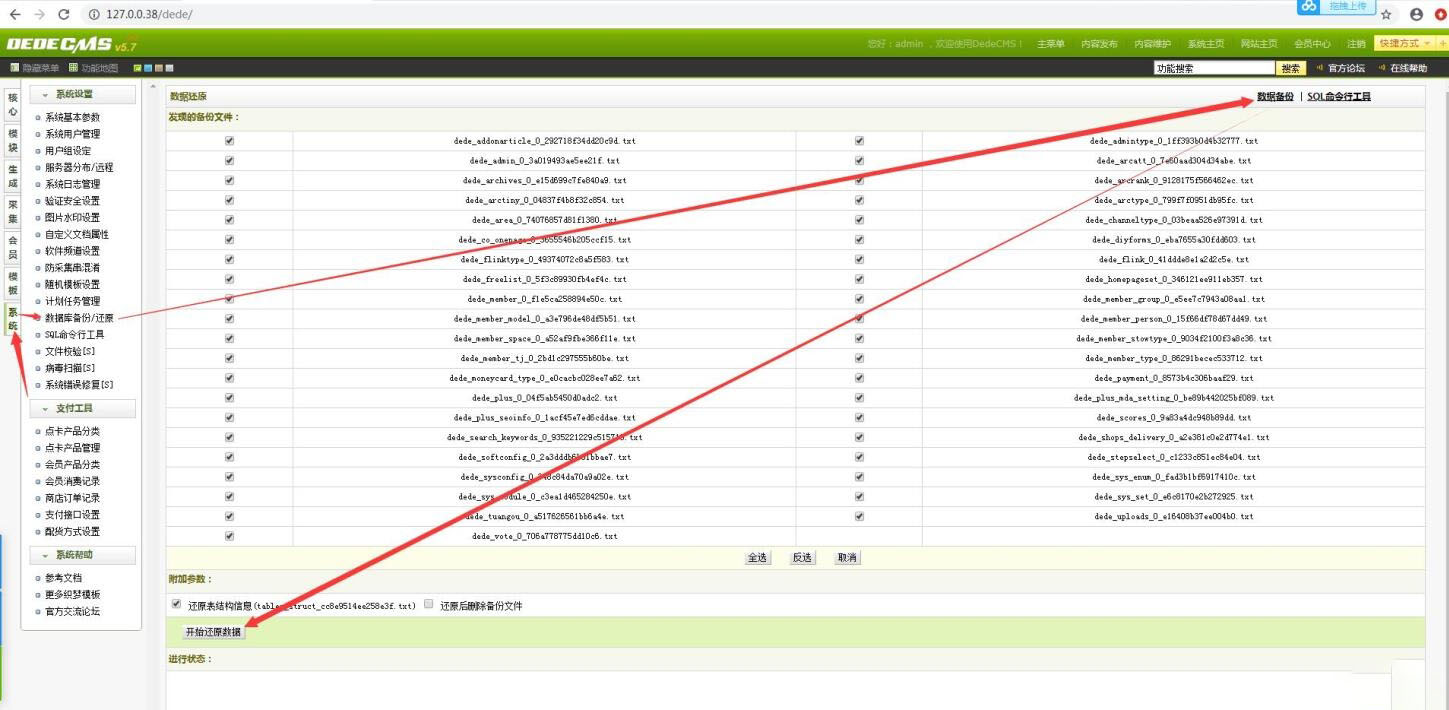The height and width of the screenshot is (710, 1449).
Task: Open the 功能地图 function map icon
Action: click(74, 68)
